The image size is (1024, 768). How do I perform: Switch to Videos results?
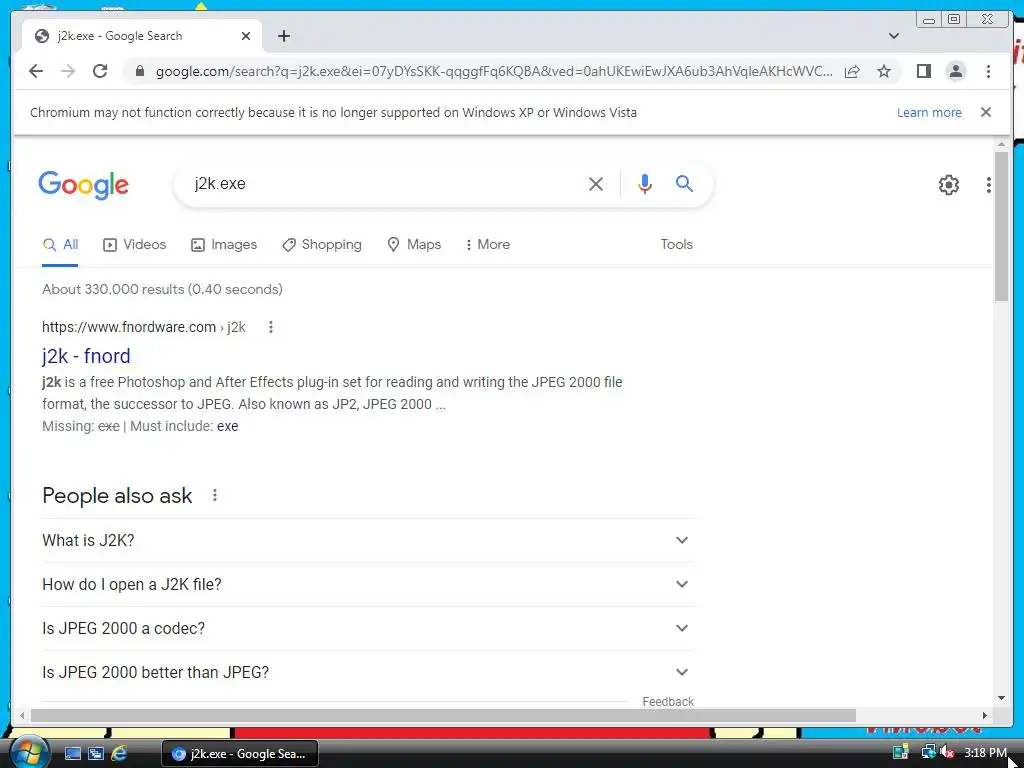tap(135, 245)
